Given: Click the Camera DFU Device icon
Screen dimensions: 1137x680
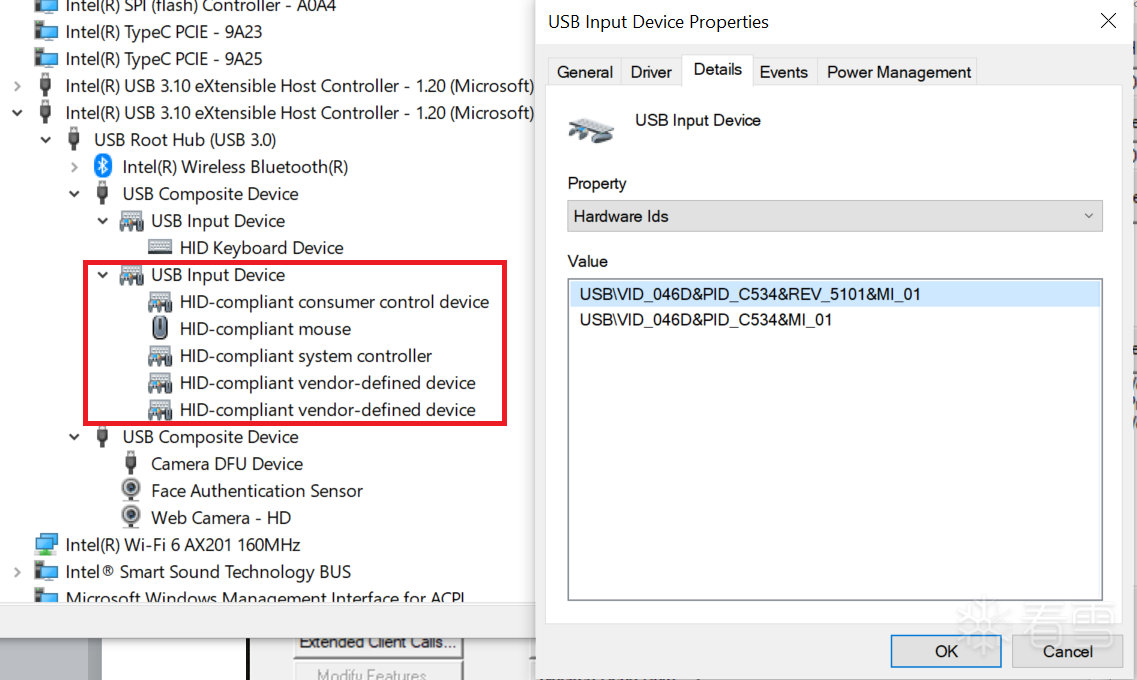Looking at the screenshot, I should [x=131, y=464].
